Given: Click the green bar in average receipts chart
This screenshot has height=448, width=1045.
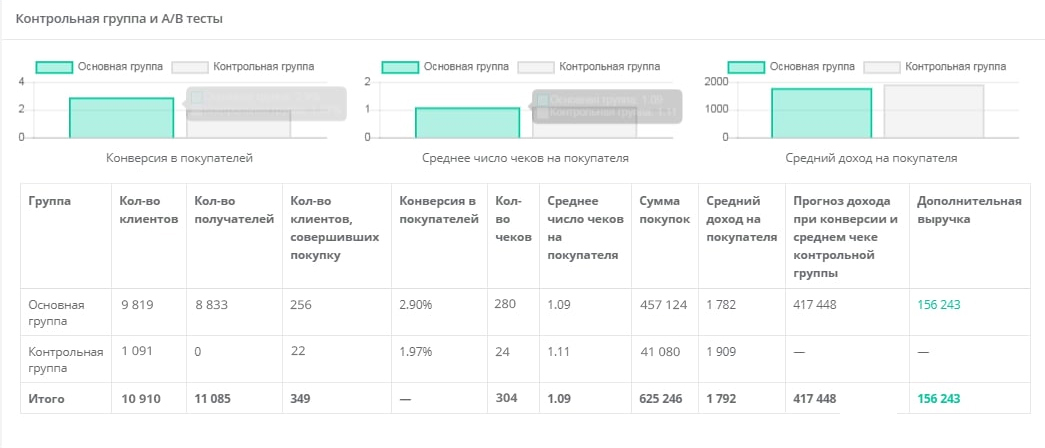Looking at the screenshot, I should click(467, 122).
